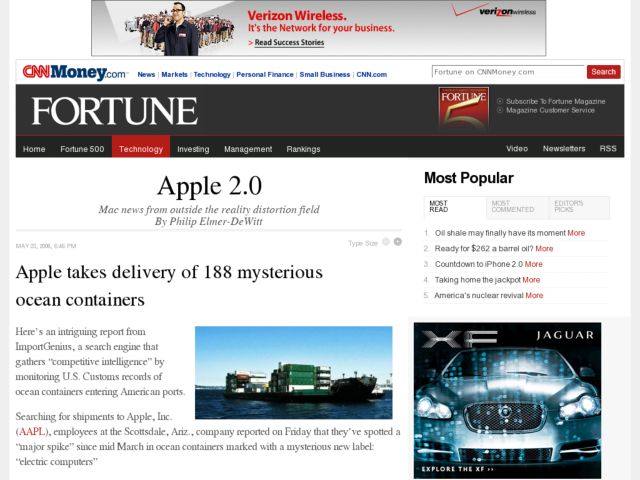640x480 pixels.
Task: Decrease article type size
Action: [386, 242]
